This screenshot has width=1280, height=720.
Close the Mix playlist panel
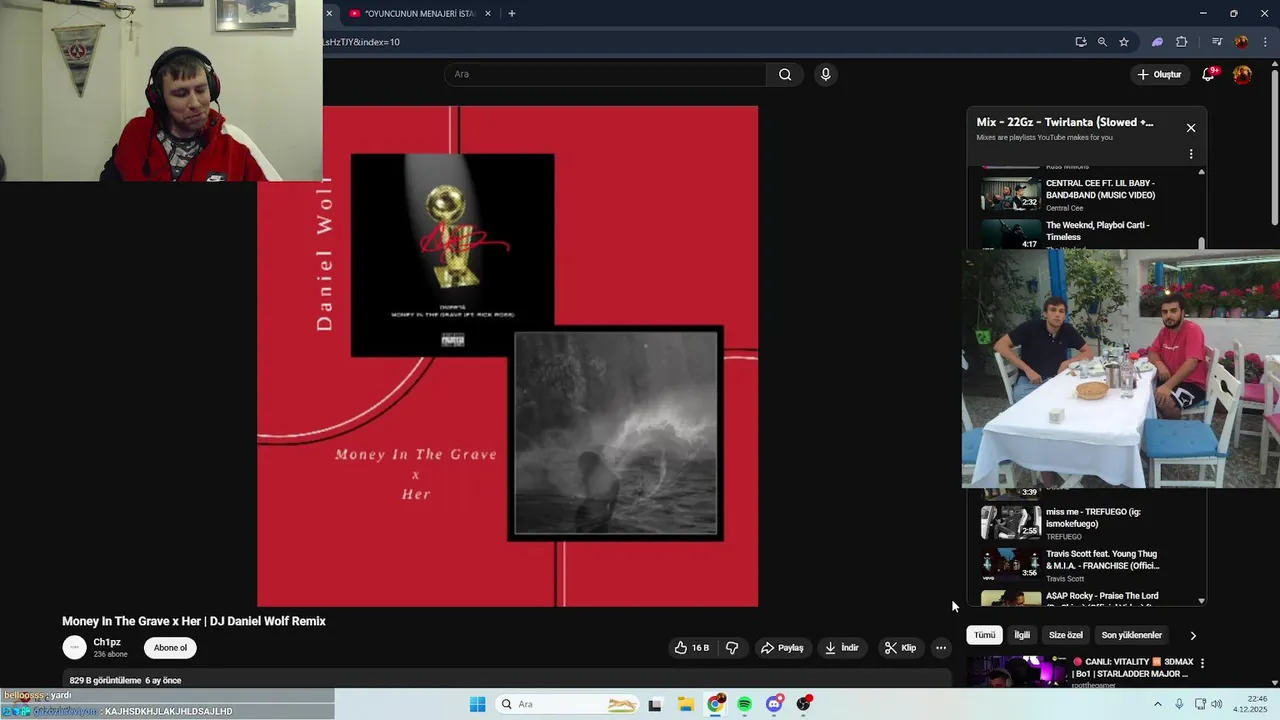1191,128
